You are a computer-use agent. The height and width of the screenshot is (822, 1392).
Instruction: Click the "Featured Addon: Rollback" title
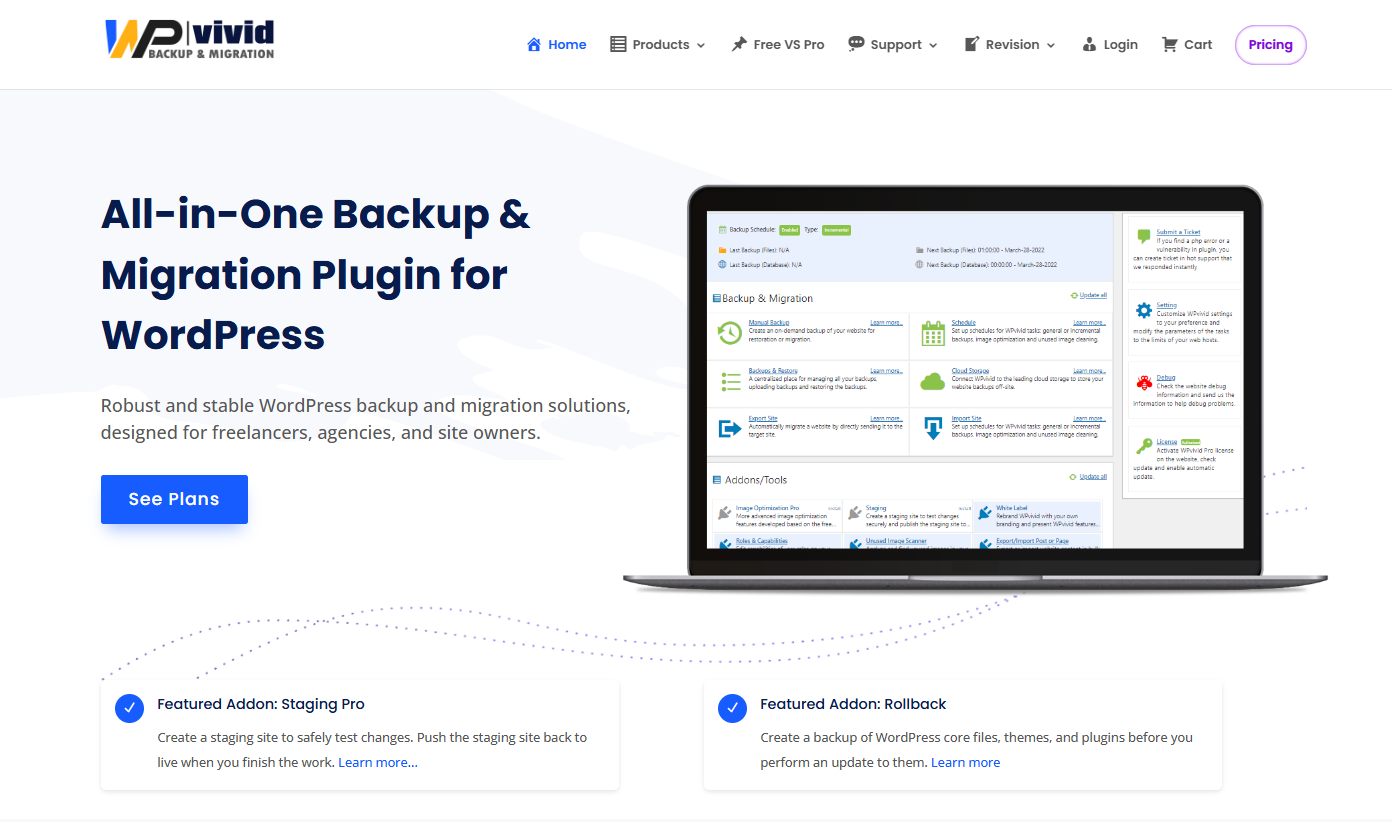(x=853, y=704)
